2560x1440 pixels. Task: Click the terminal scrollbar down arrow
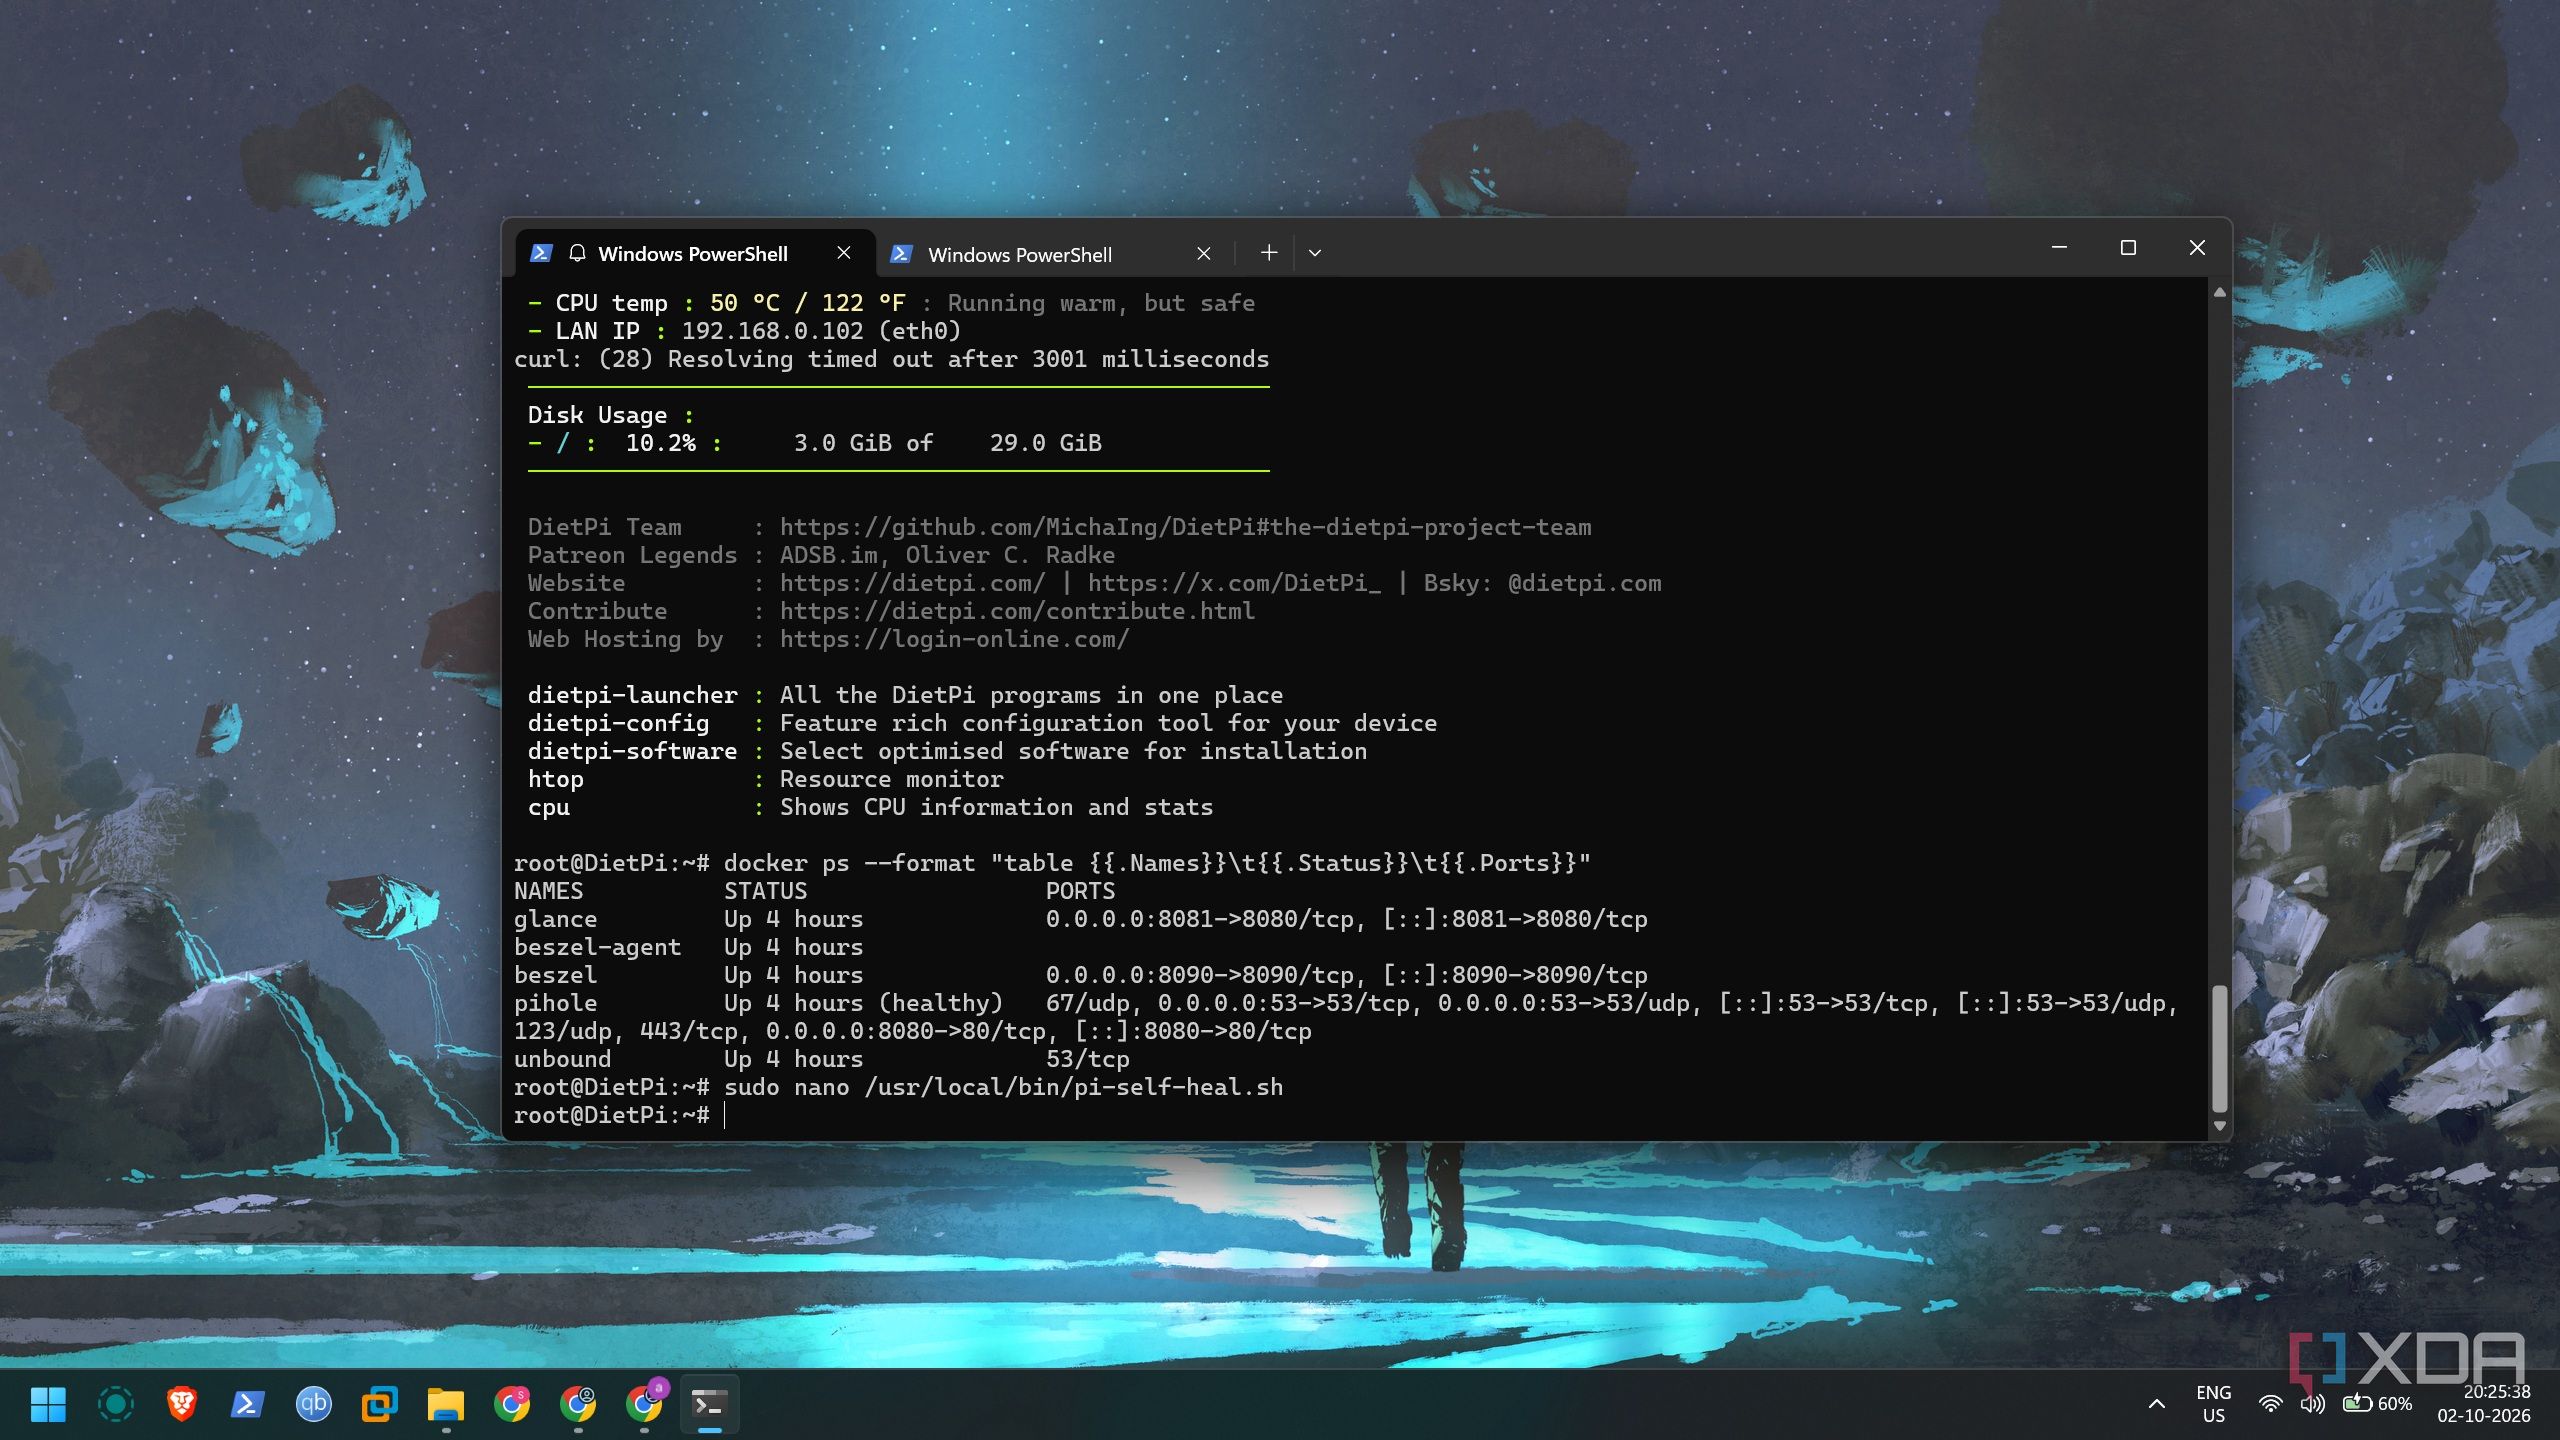coord(2219,1126)
